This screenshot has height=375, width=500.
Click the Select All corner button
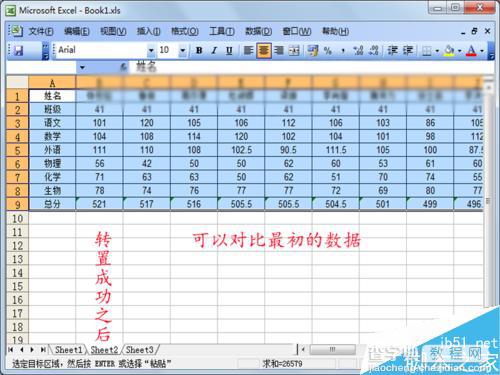(17, 82)
